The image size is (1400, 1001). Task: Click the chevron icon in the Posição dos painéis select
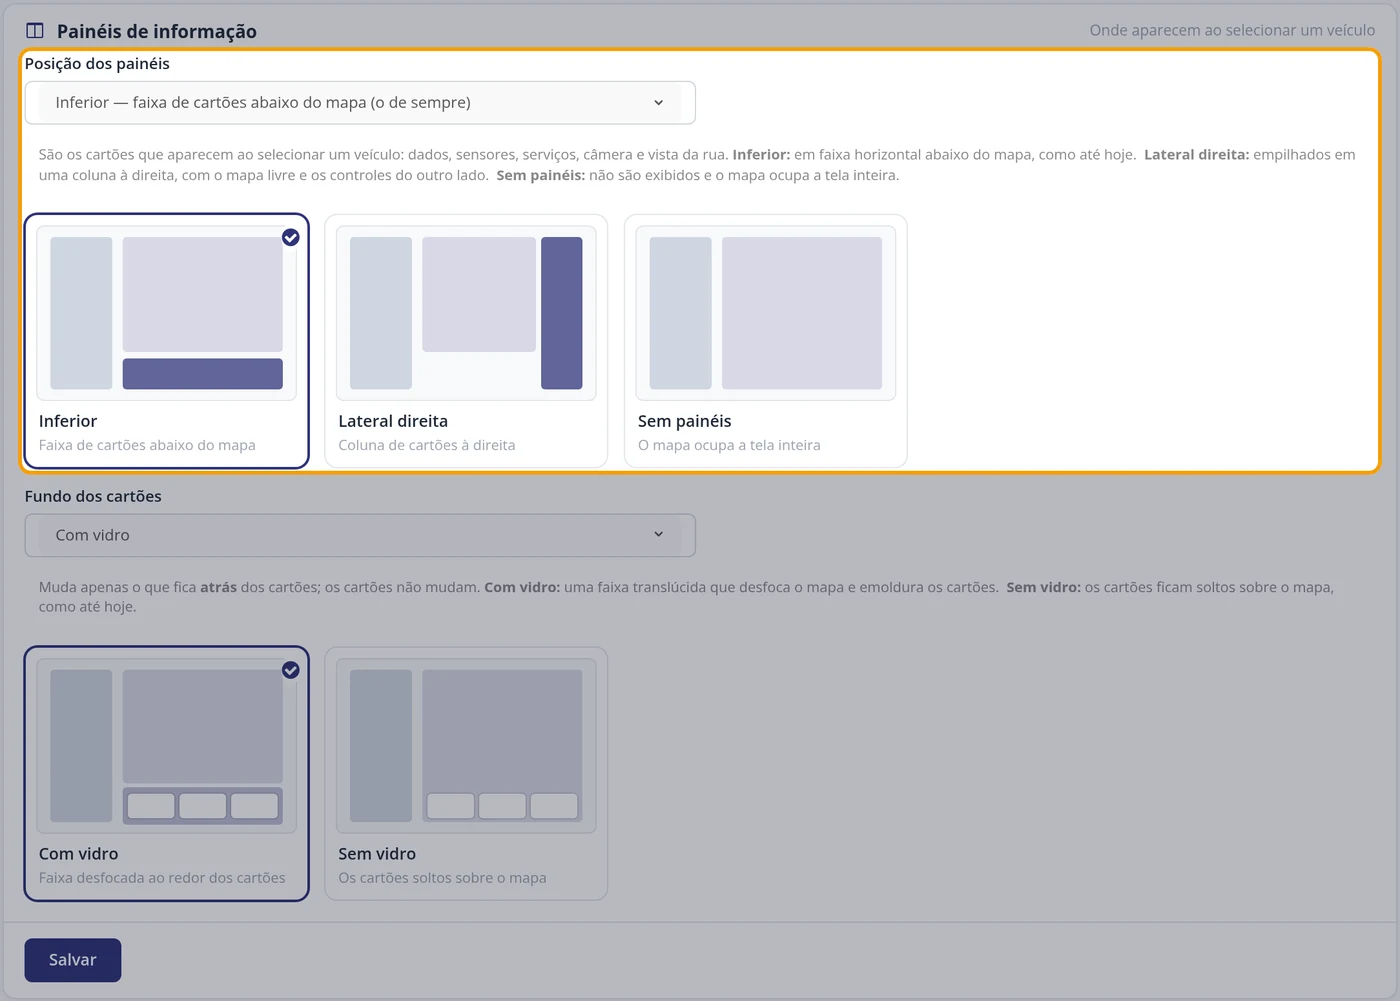point(658,103)
